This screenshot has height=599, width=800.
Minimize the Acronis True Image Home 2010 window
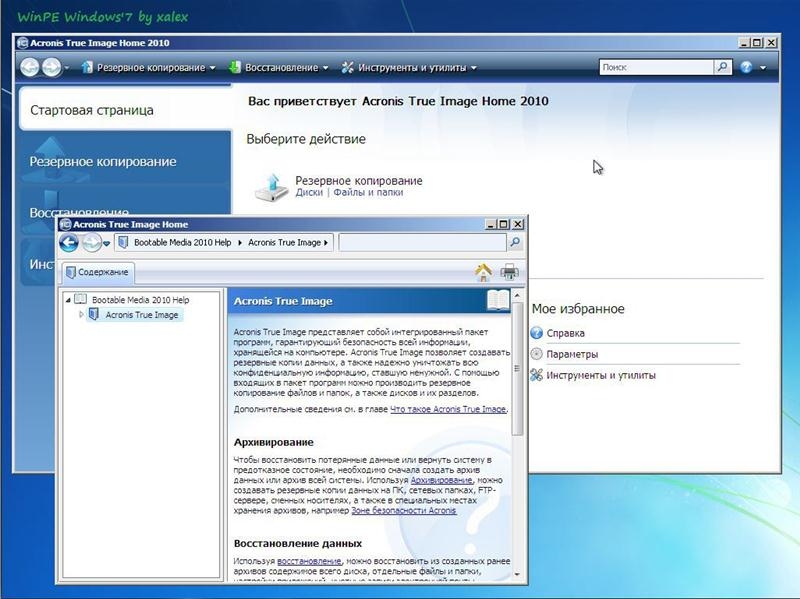click(x=745, y=43)
